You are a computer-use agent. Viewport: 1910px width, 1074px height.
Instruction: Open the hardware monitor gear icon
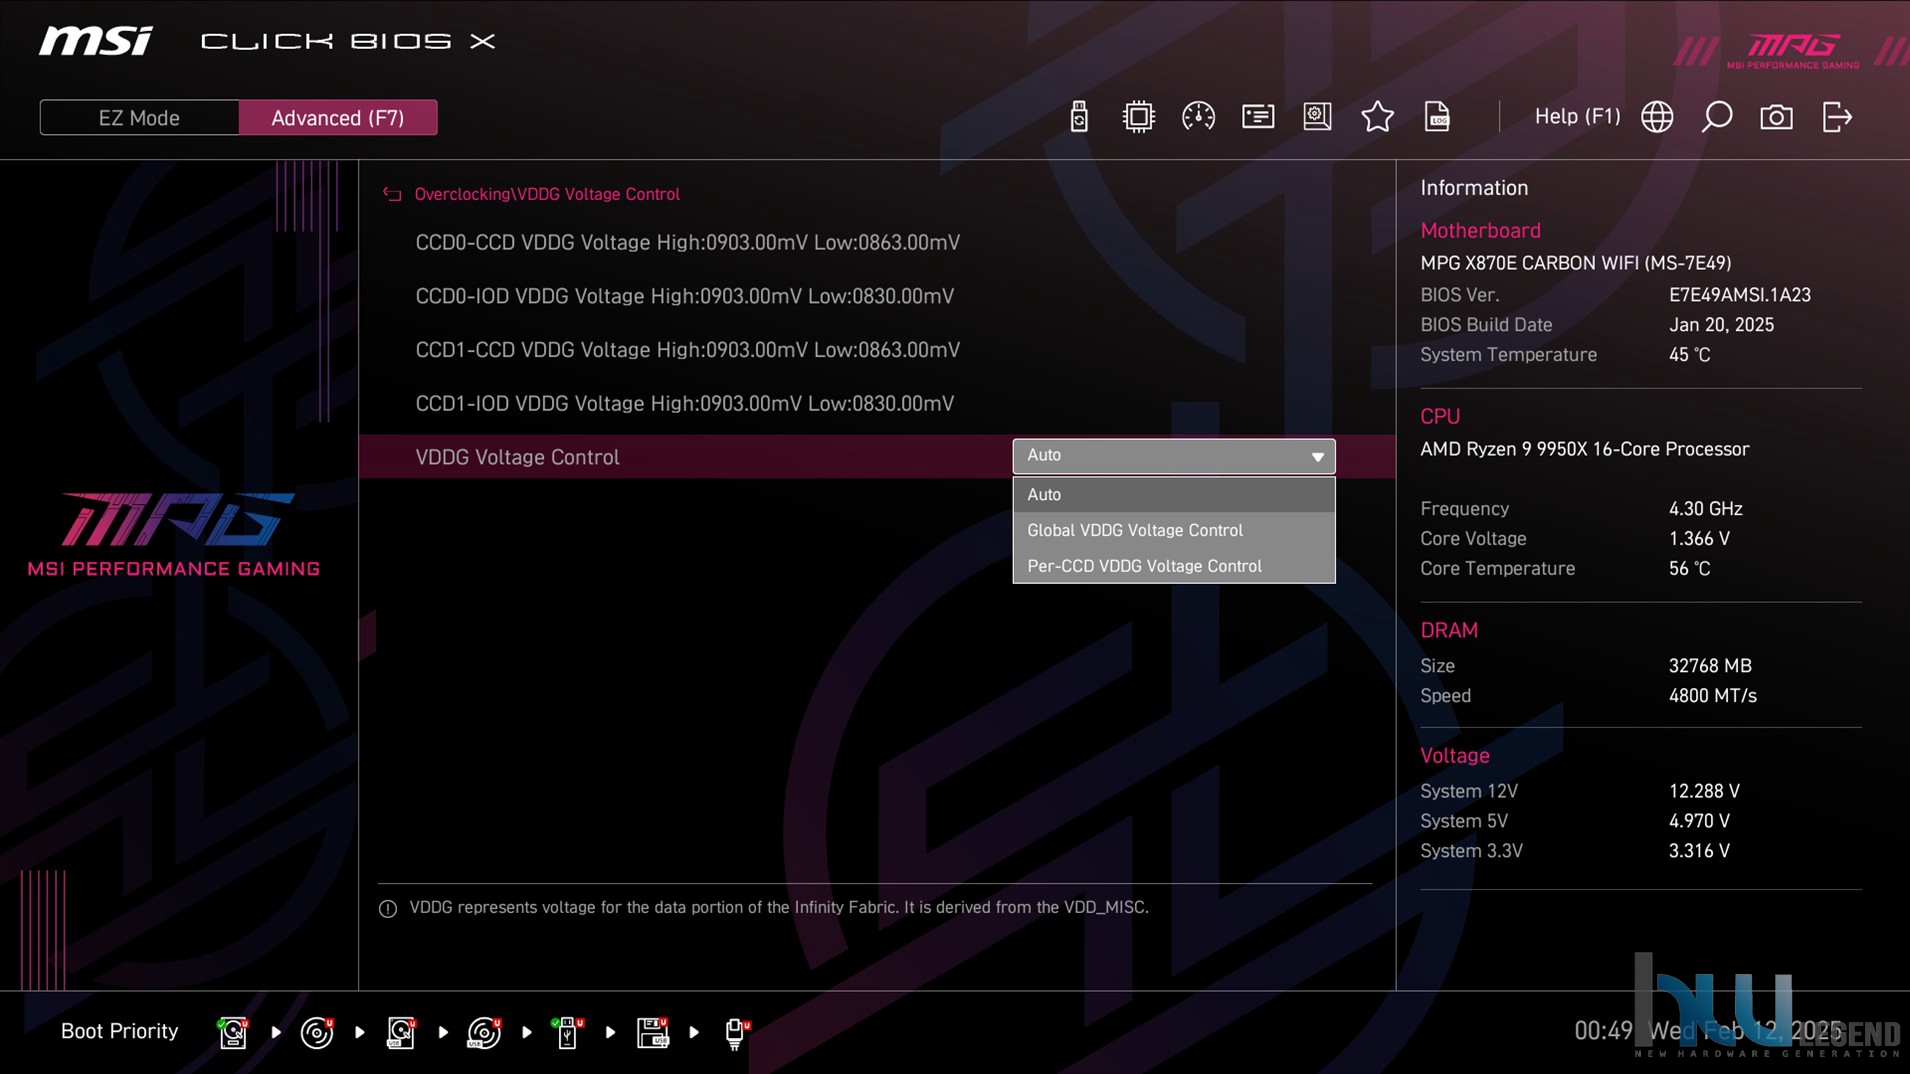[x=1317, y=117]
